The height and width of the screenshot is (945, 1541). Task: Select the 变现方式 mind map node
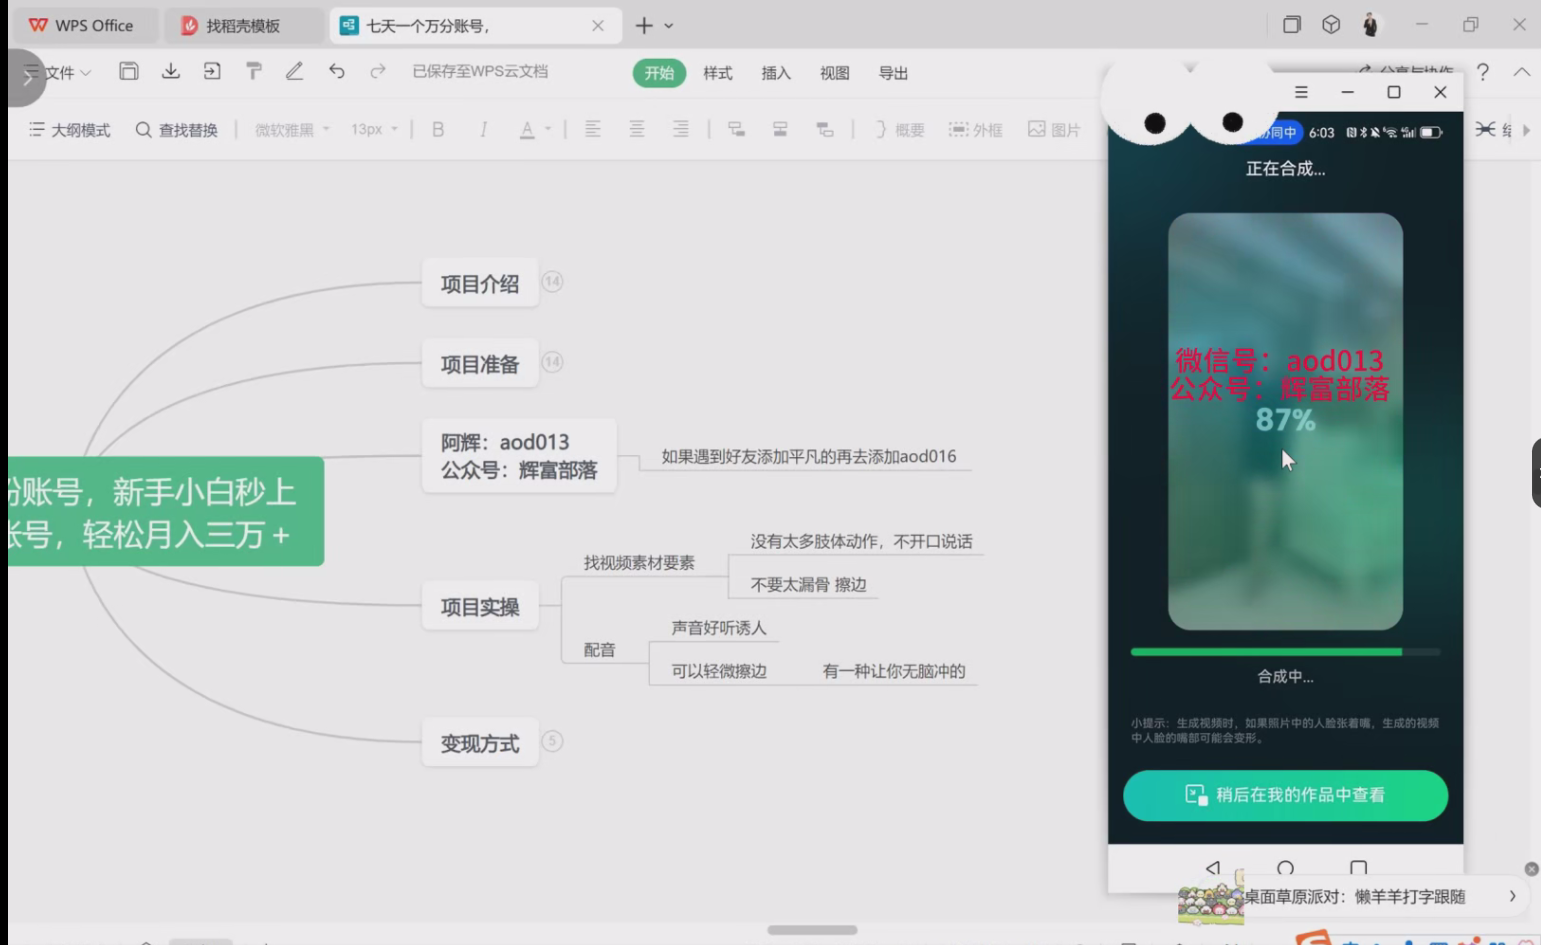click(x=480, y=744)
